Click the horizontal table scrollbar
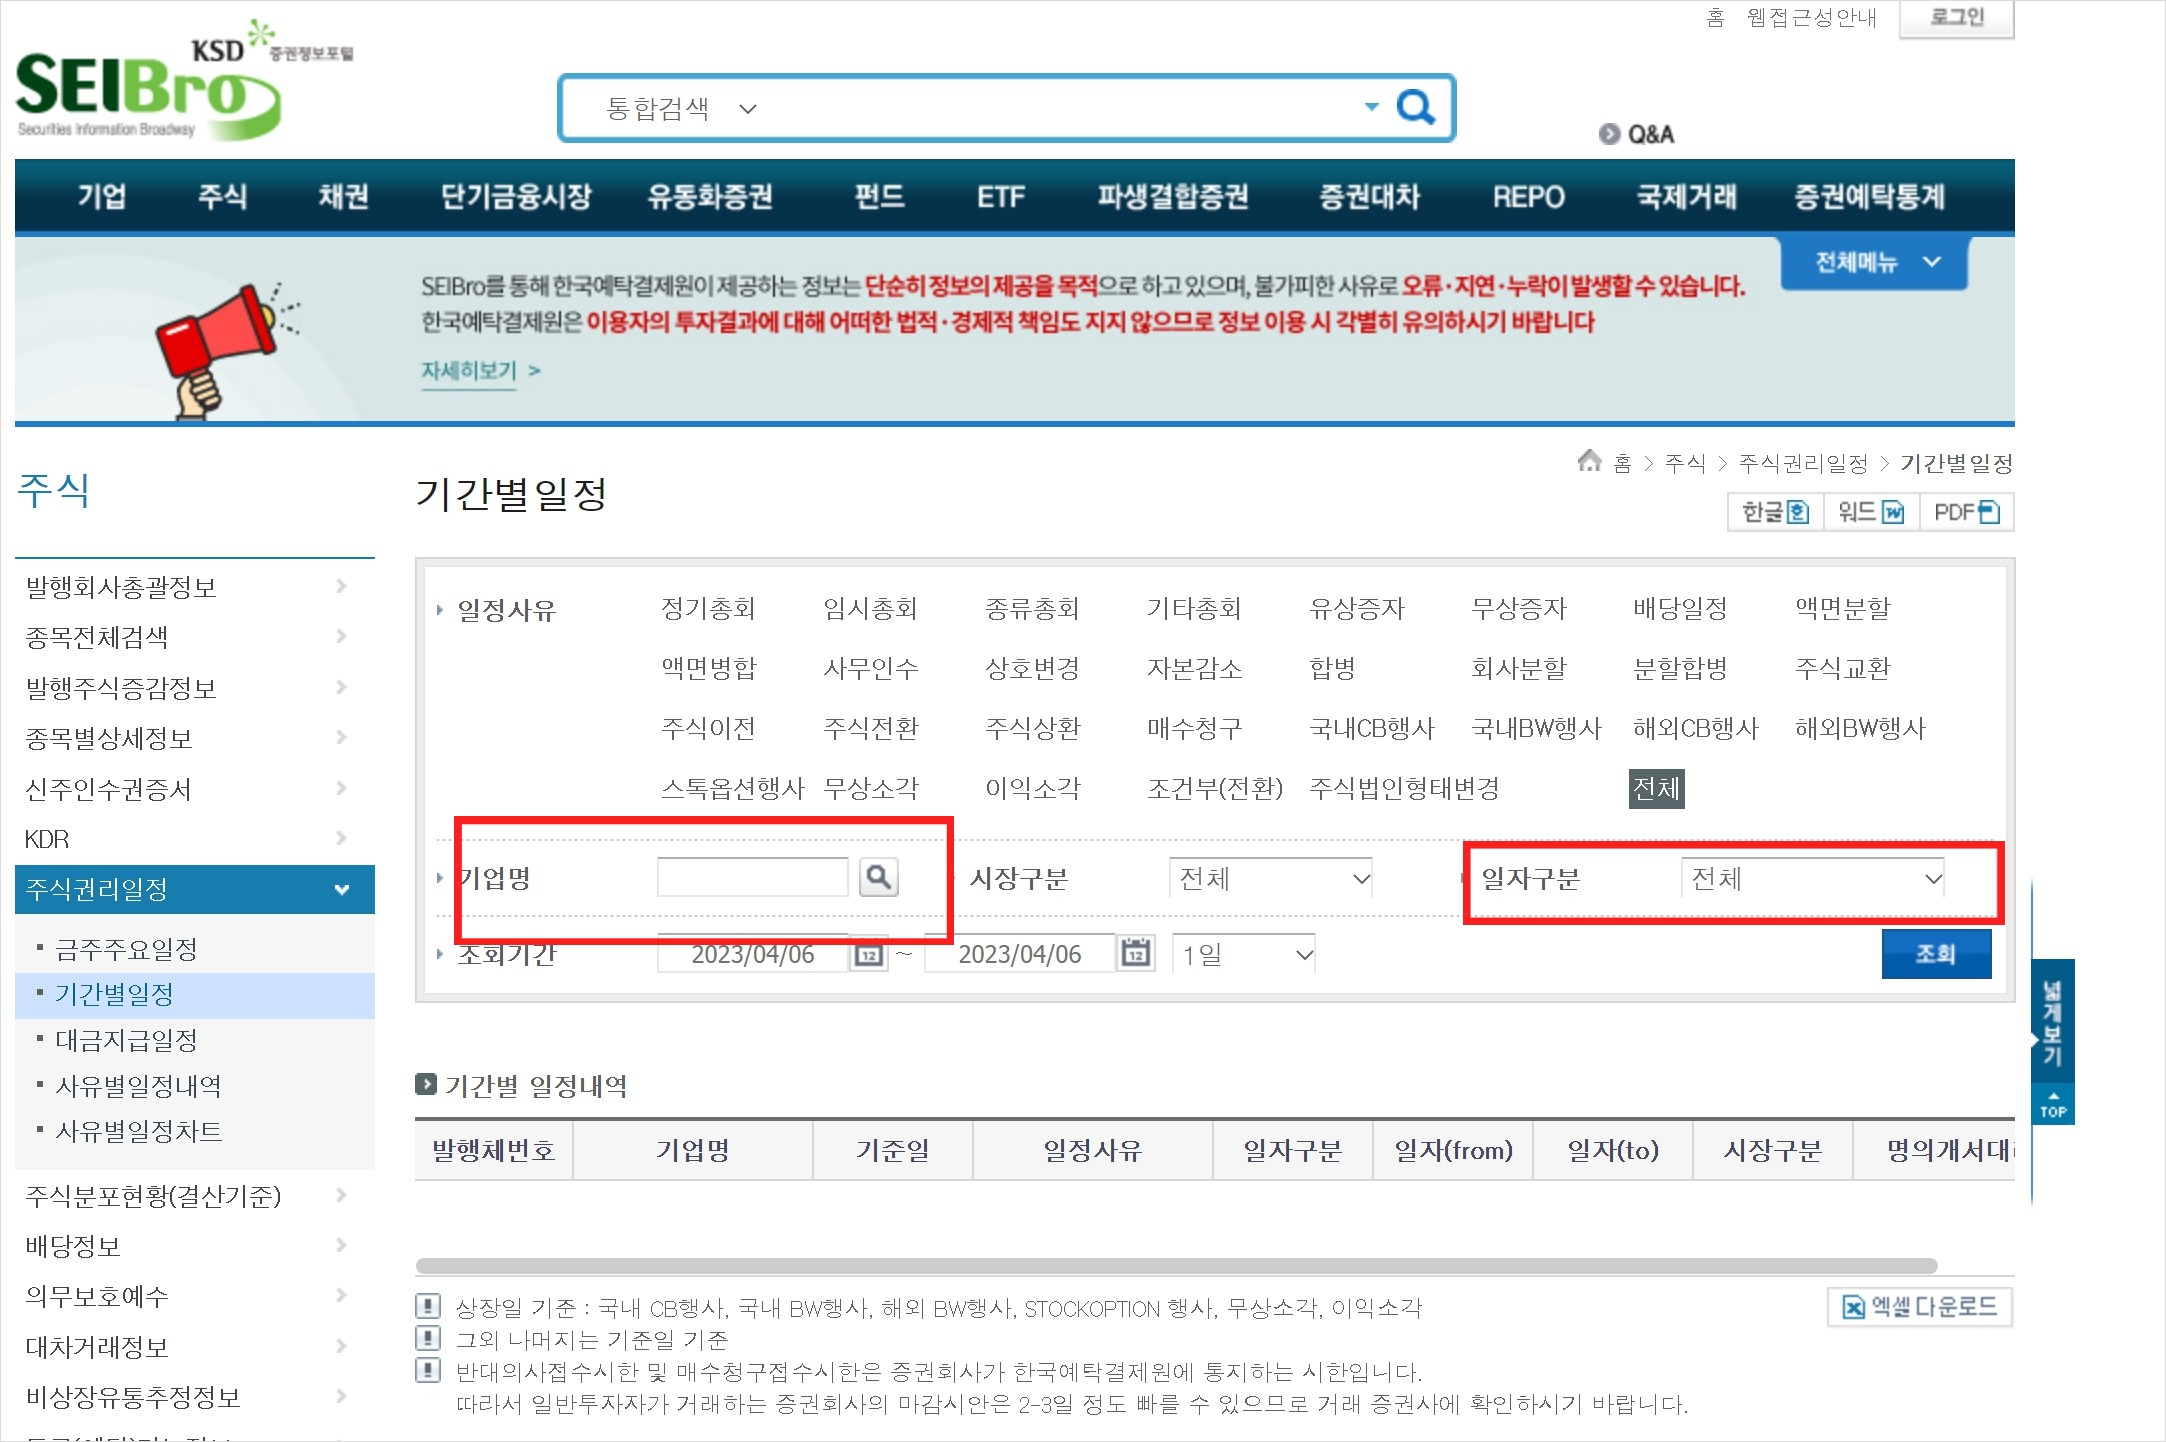The width and height of the screenshot is (2166, 1442). click(x=1175, y=1265)
